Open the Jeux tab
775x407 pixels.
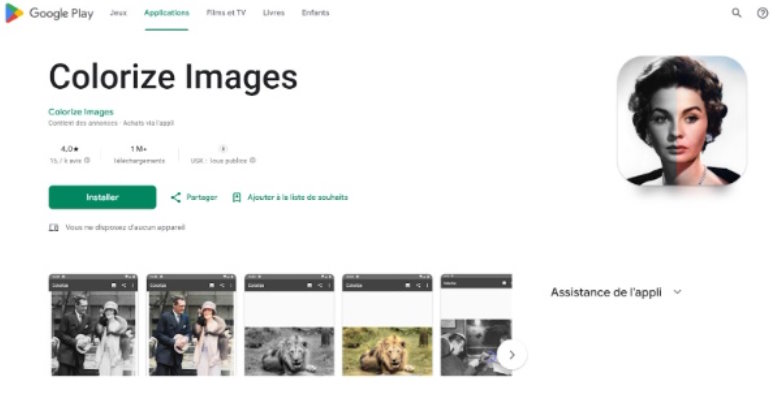(x=118, y=13)
